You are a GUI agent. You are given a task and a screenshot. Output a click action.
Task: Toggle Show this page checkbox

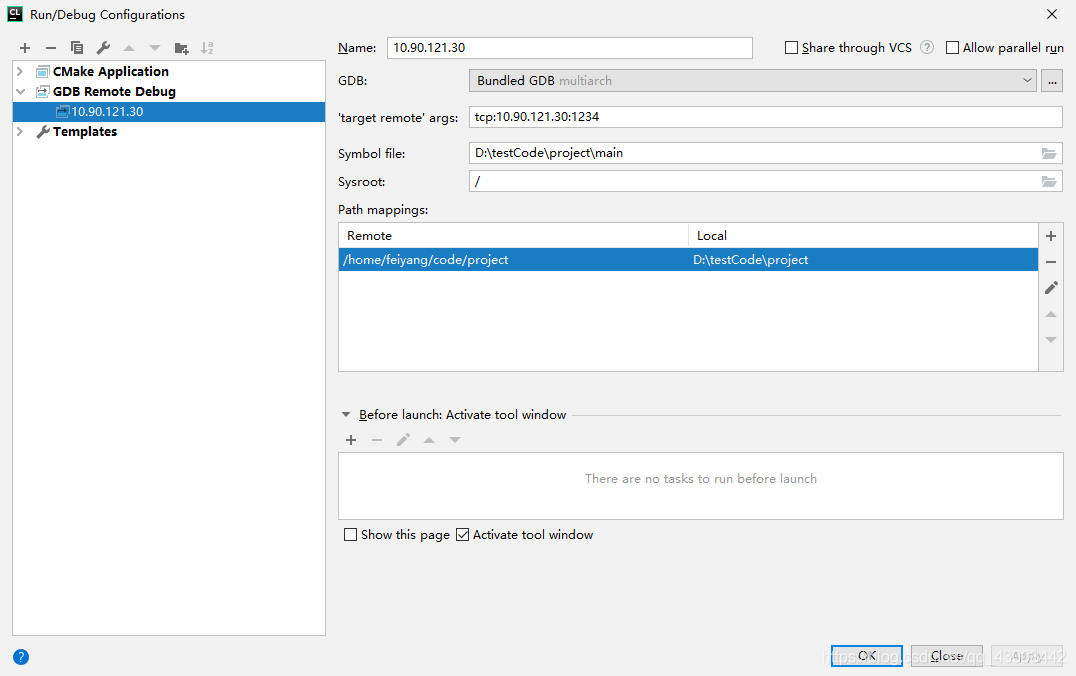351,535
